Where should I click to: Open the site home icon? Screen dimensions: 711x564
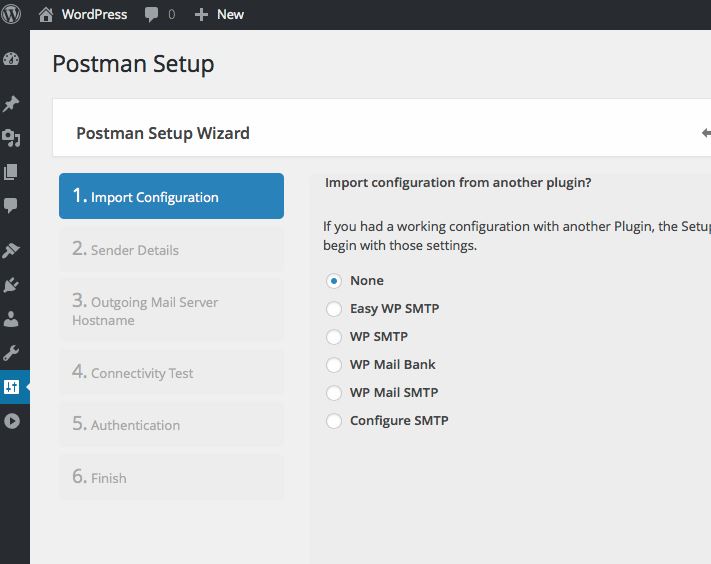(x=46, y=15)
